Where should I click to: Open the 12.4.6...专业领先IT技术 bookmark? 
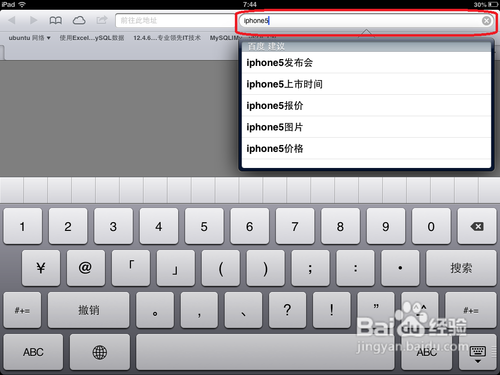click(167, 38)
